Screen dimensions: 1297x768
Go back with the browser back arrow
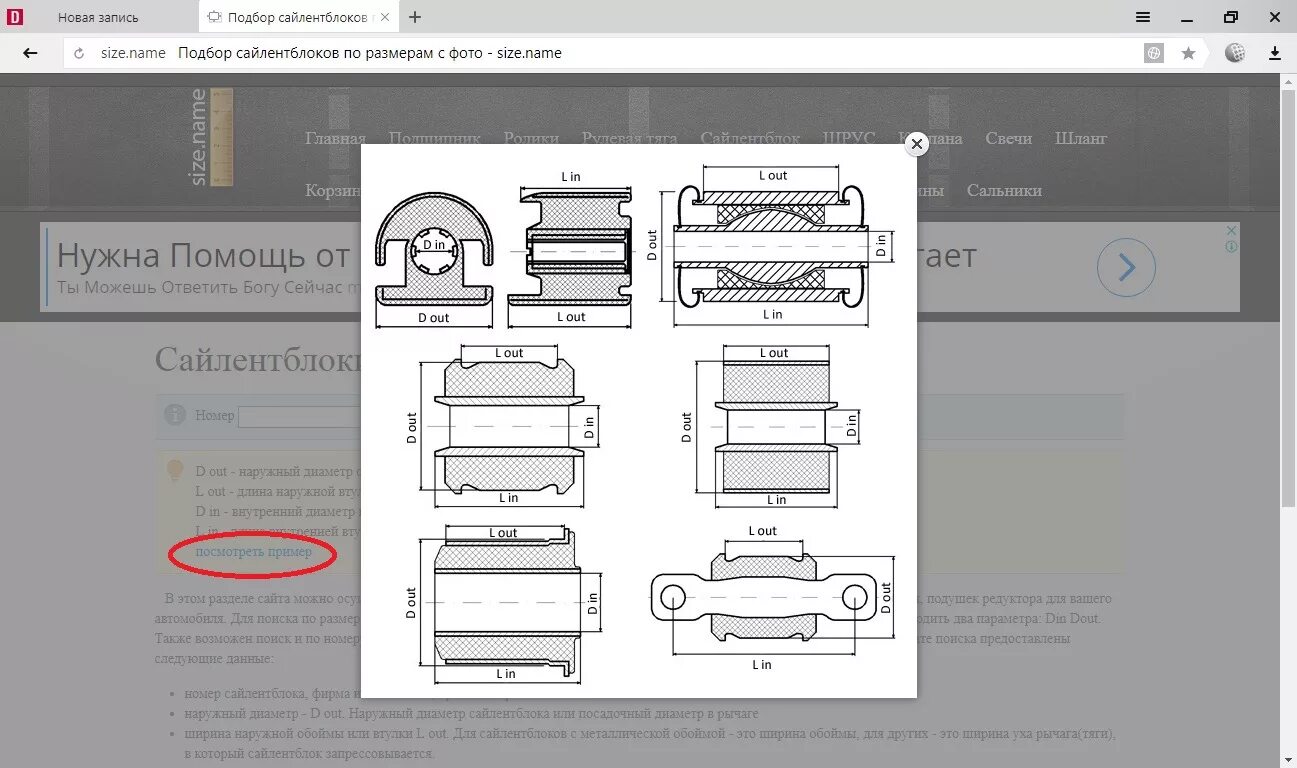click(x=30, y=53)
